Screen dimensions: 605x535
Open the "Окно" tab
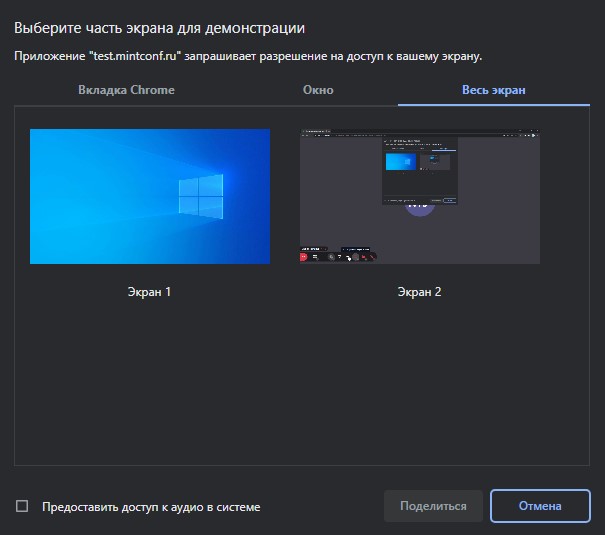coord(318,90)
